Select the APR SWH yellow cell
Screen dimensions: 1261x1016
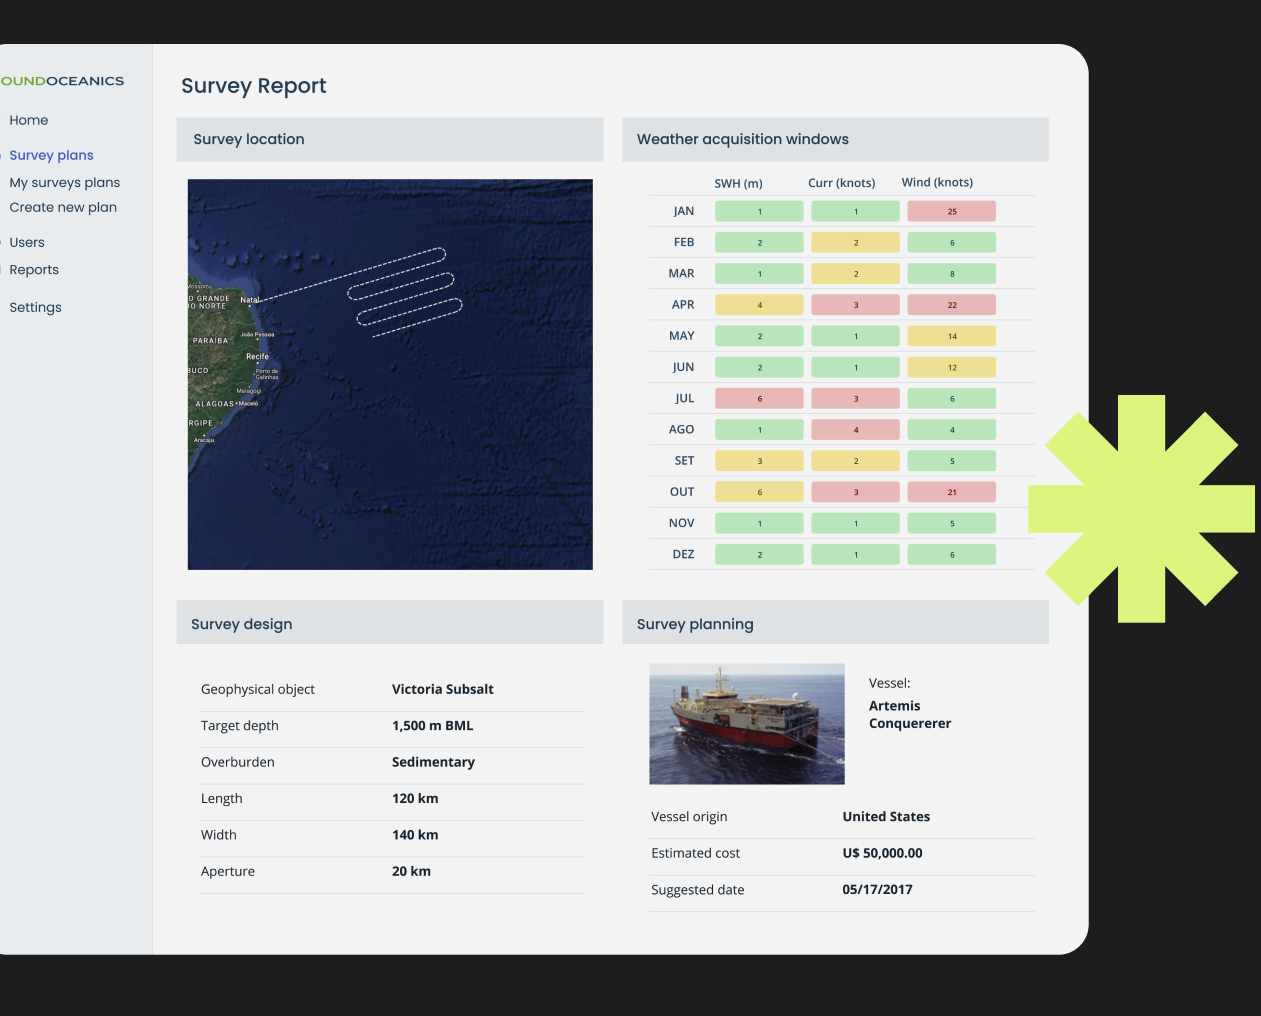[759, 305]
